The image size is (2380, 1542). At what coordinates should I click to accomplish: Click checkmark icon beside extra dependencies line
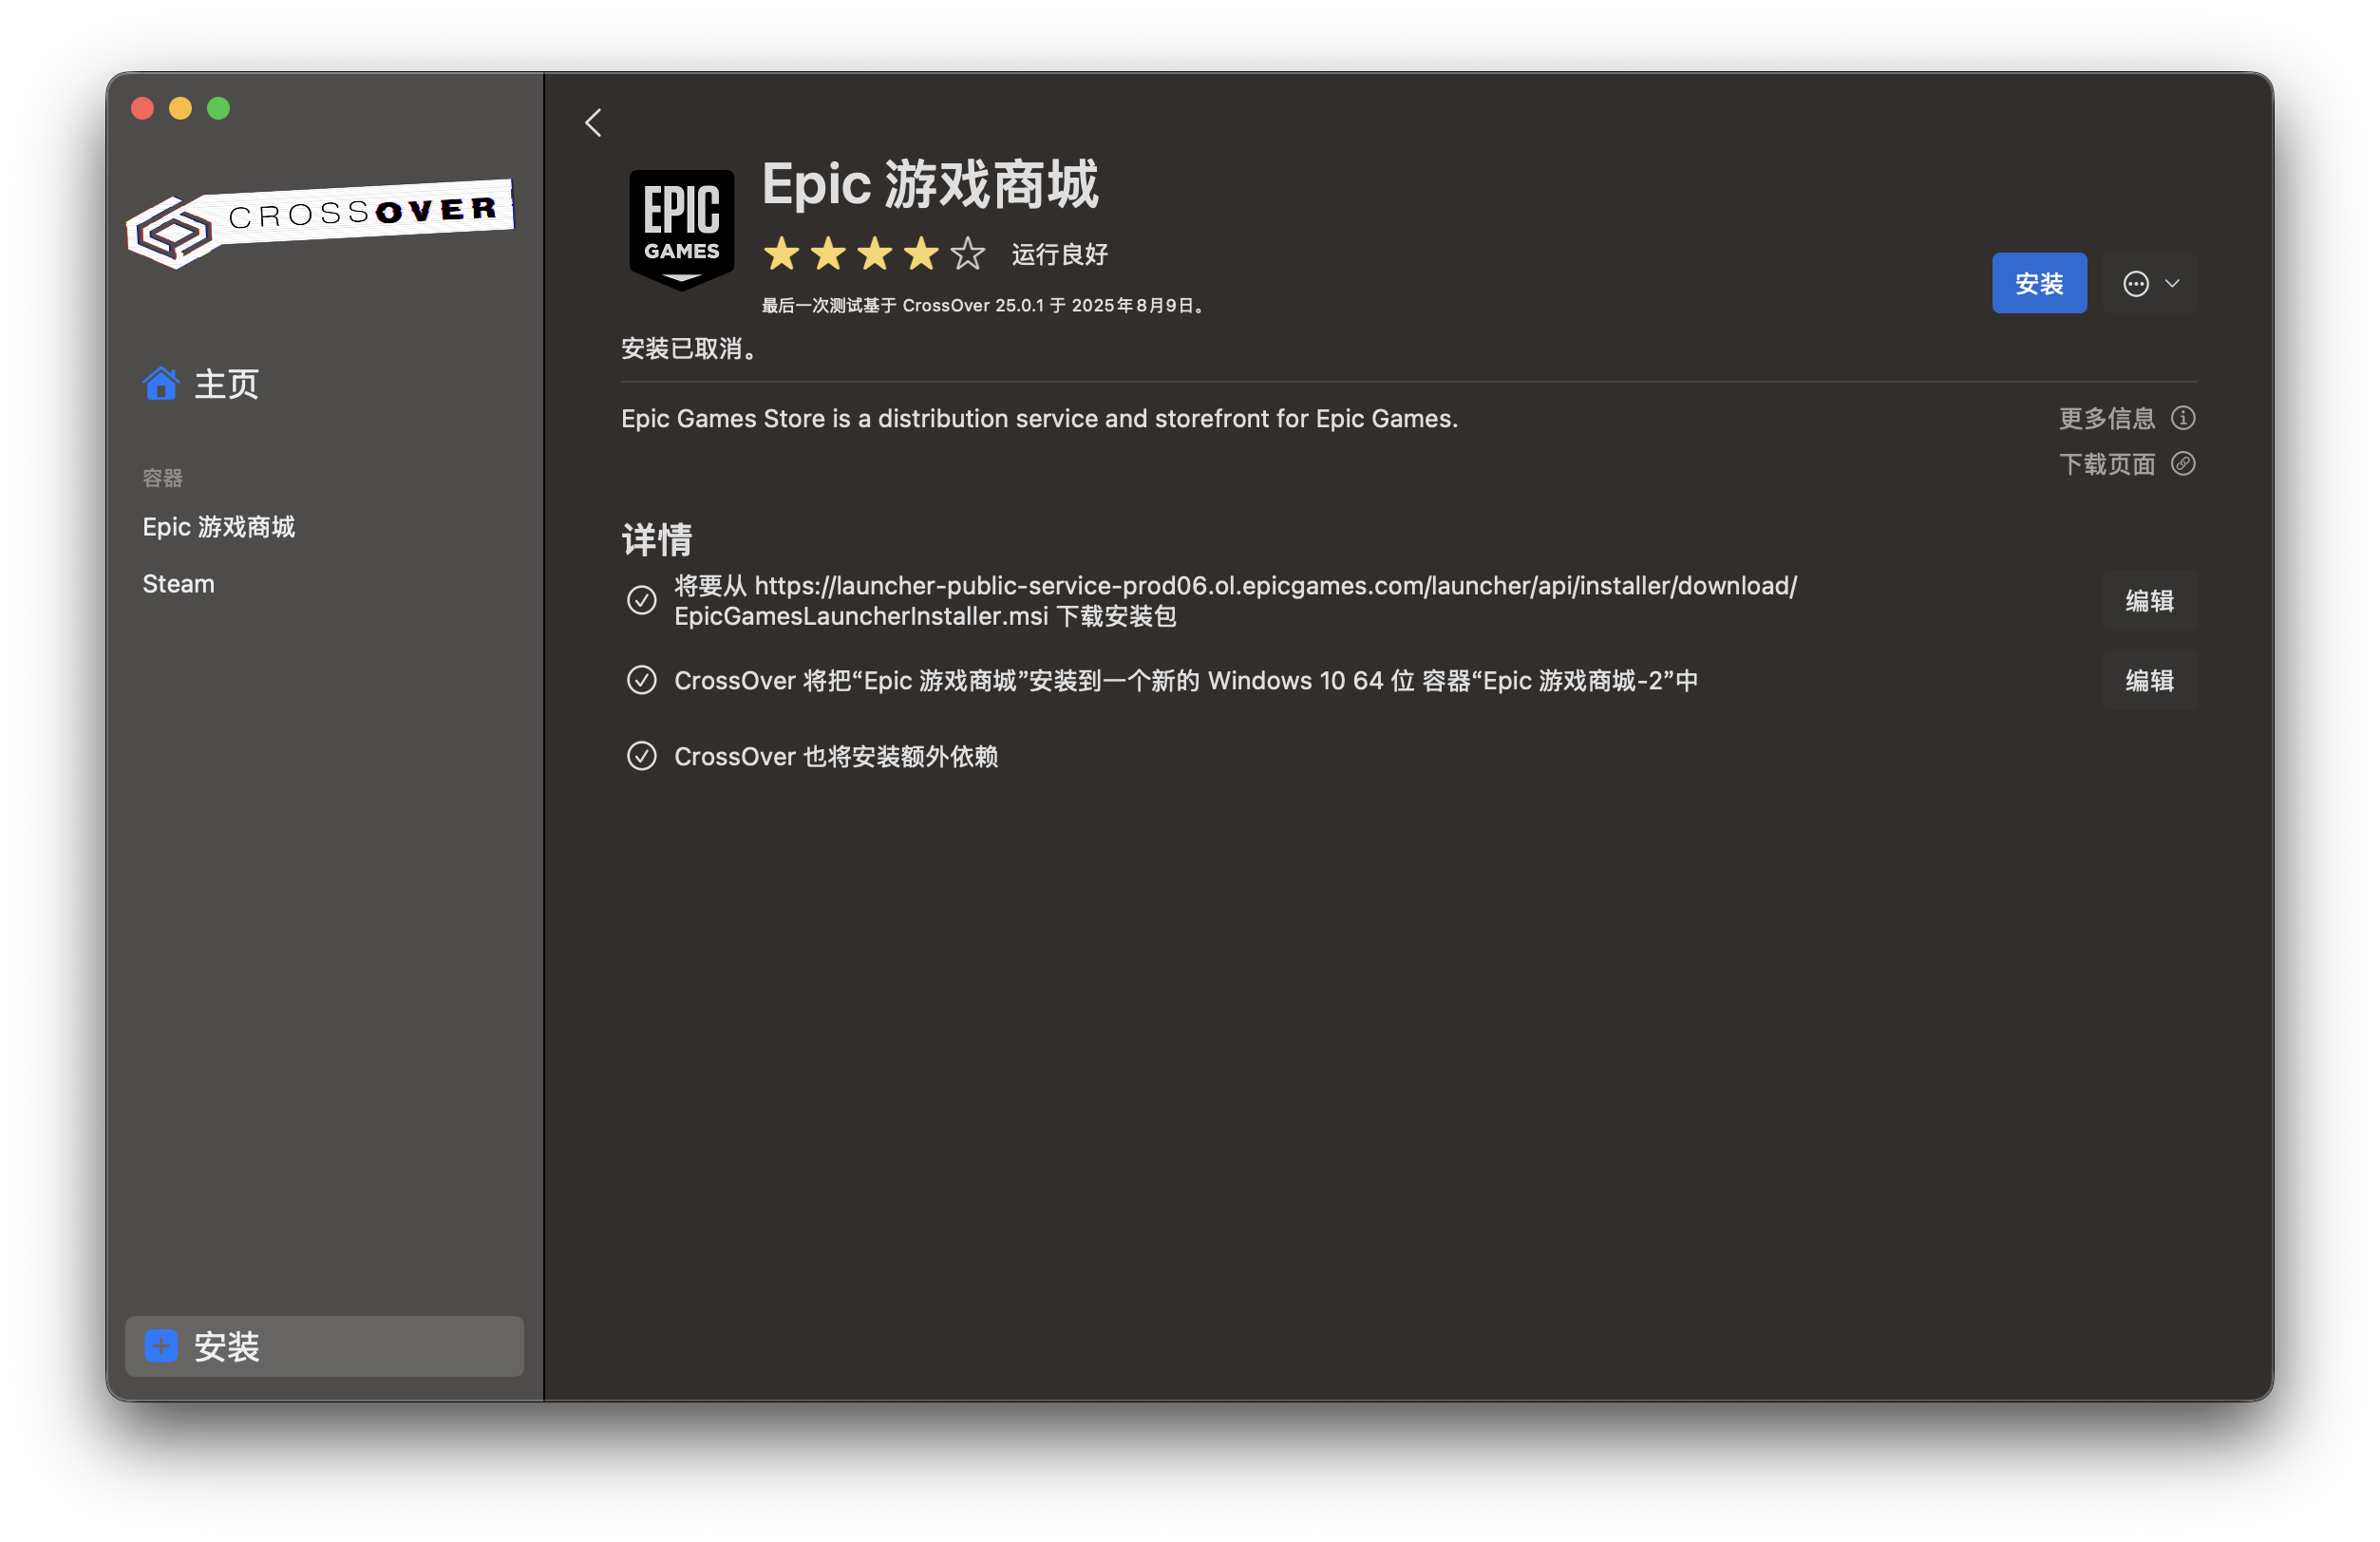[642, 757]
